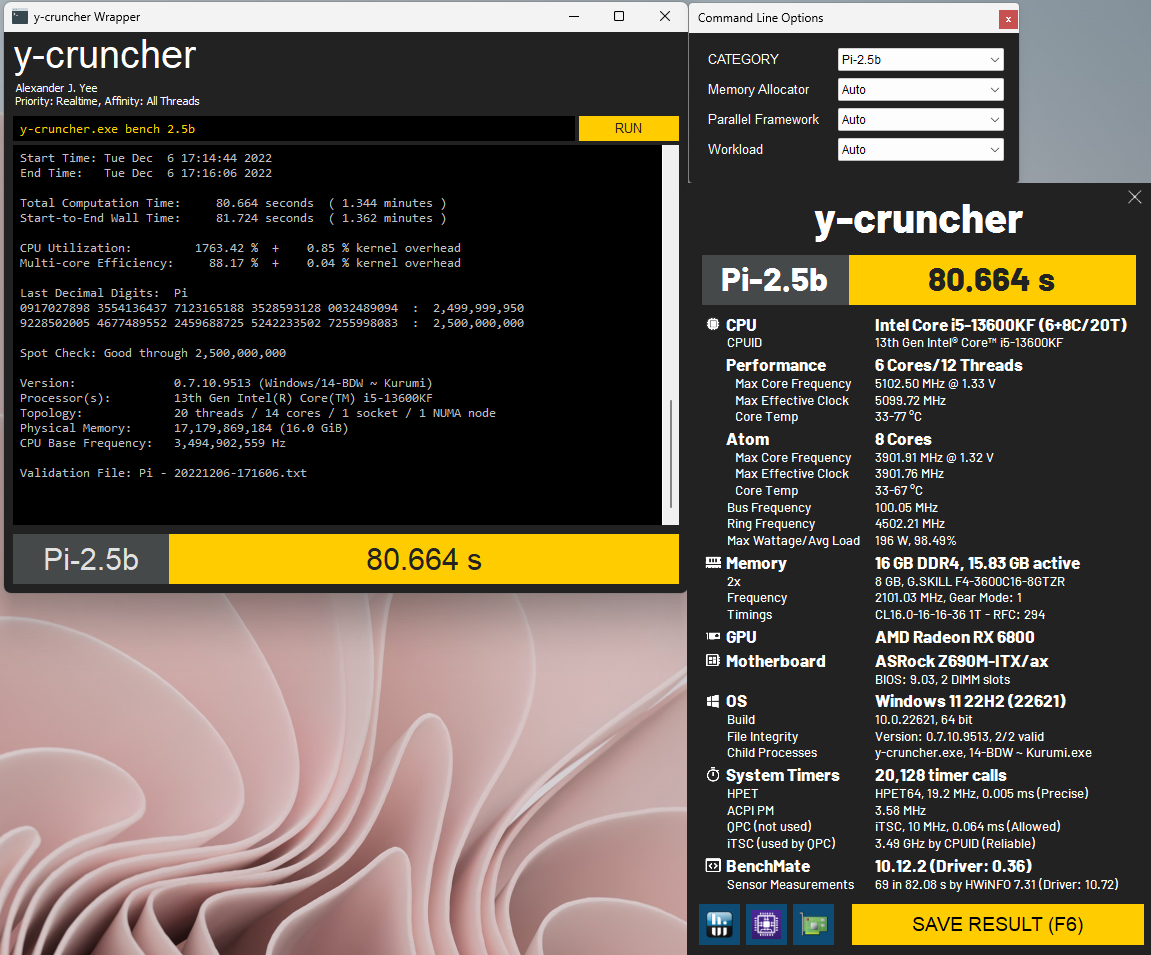Screen dimensions: 1151x955
Task: Click the Pi-2.5b label in result panel
Action: [x=775, y=280]
